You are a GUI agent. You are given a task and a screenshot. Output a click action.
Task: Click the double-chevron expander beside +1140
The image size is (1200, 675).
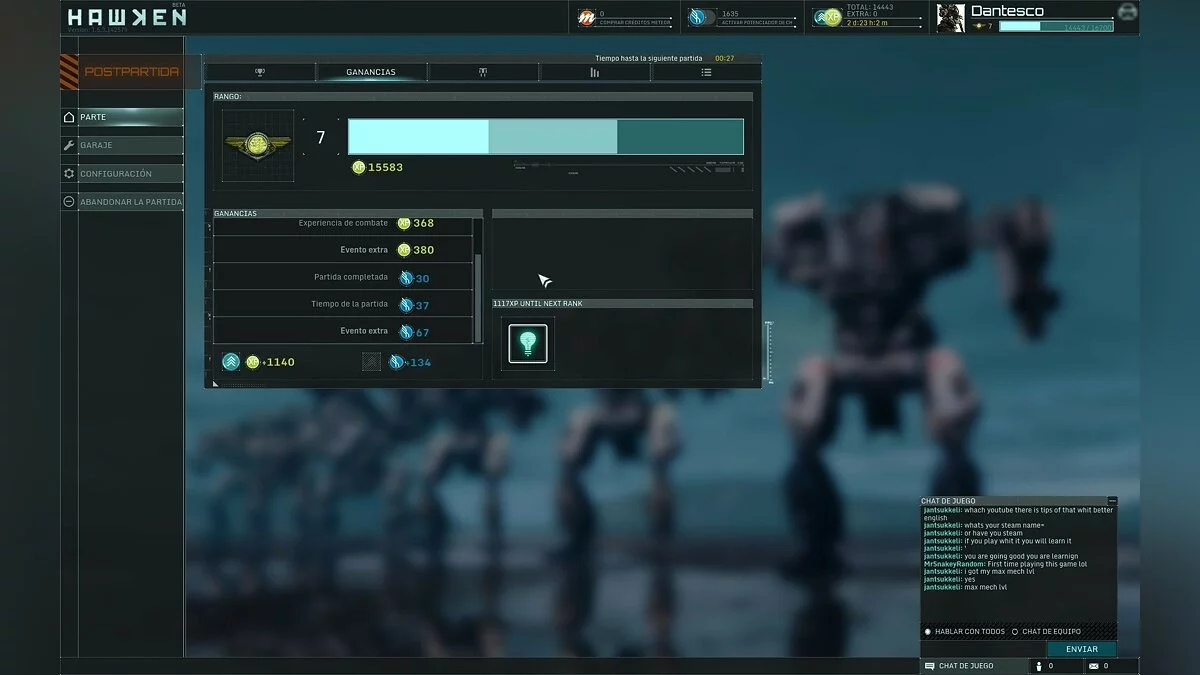click(x=231, y=361)
